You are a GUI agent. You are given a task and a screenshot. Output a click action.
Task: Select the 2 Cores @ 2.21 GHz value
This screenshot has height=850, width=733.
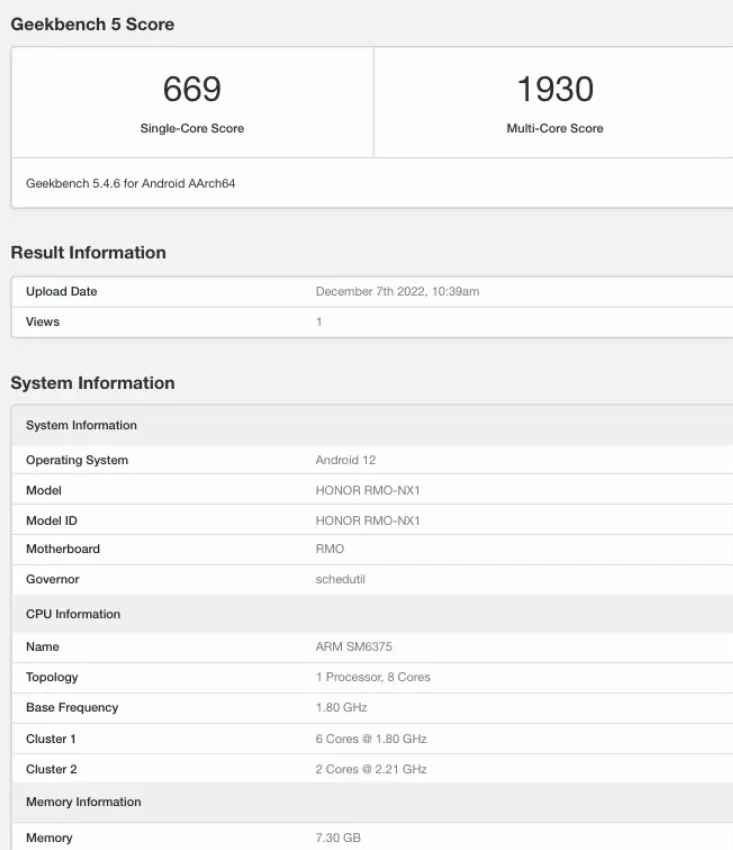point(371,769)
